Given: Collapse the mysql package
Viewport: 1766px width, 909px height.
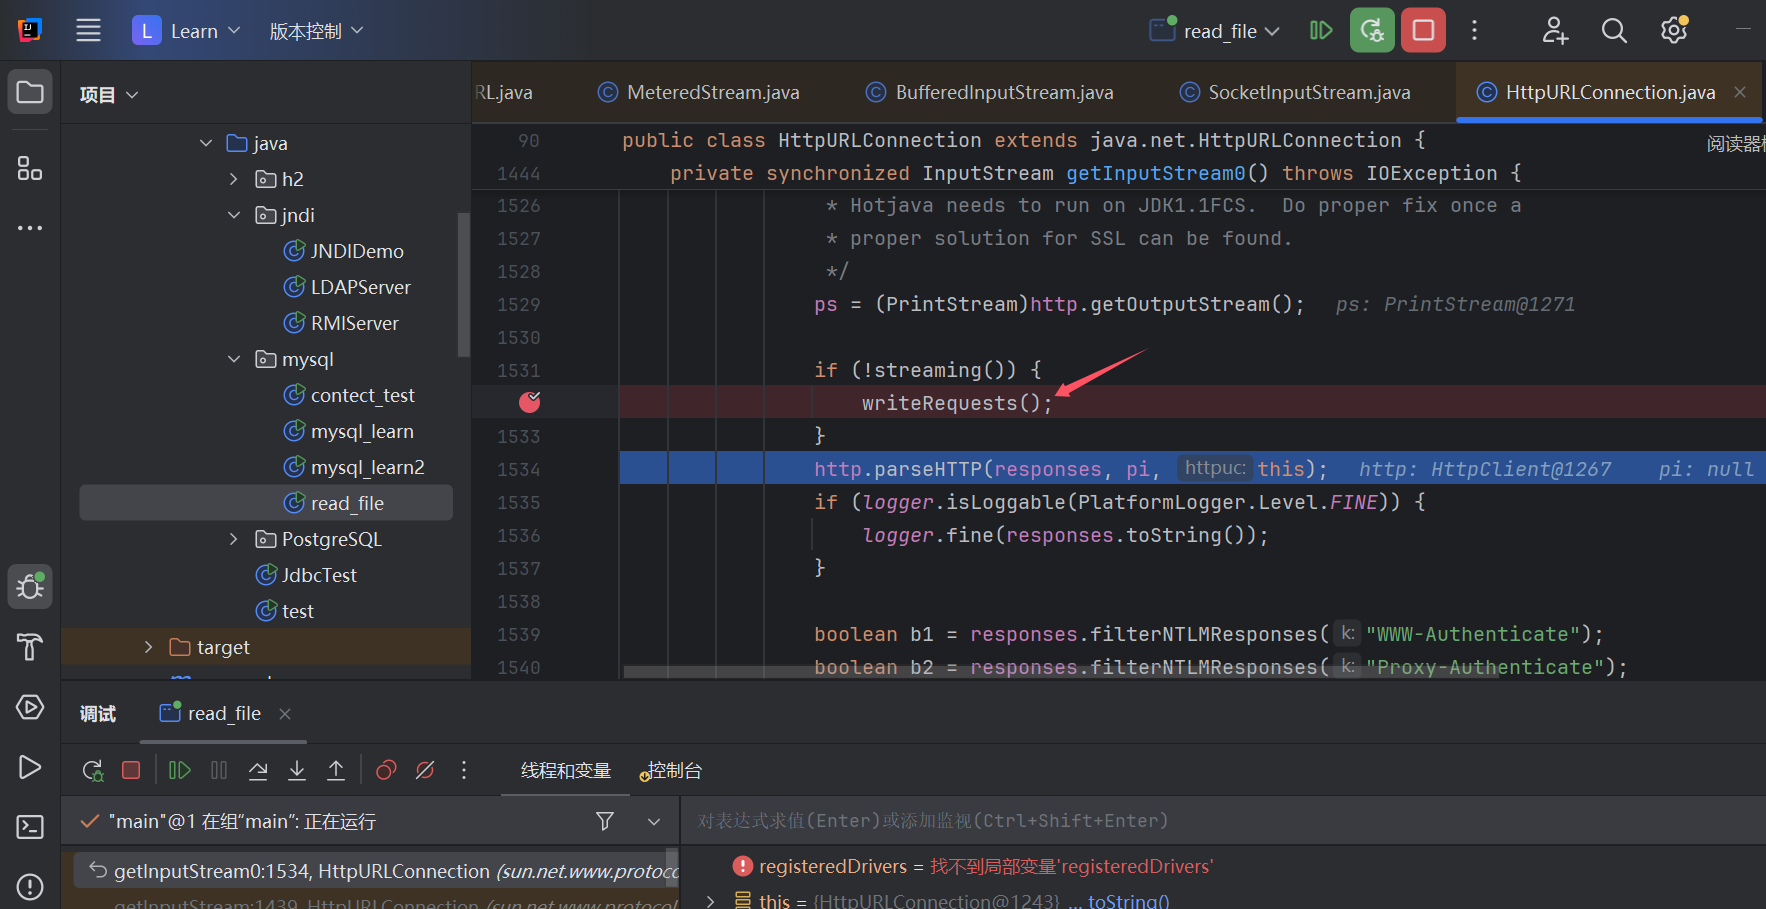Looking at the screenshot, I should tap(234, 359).
